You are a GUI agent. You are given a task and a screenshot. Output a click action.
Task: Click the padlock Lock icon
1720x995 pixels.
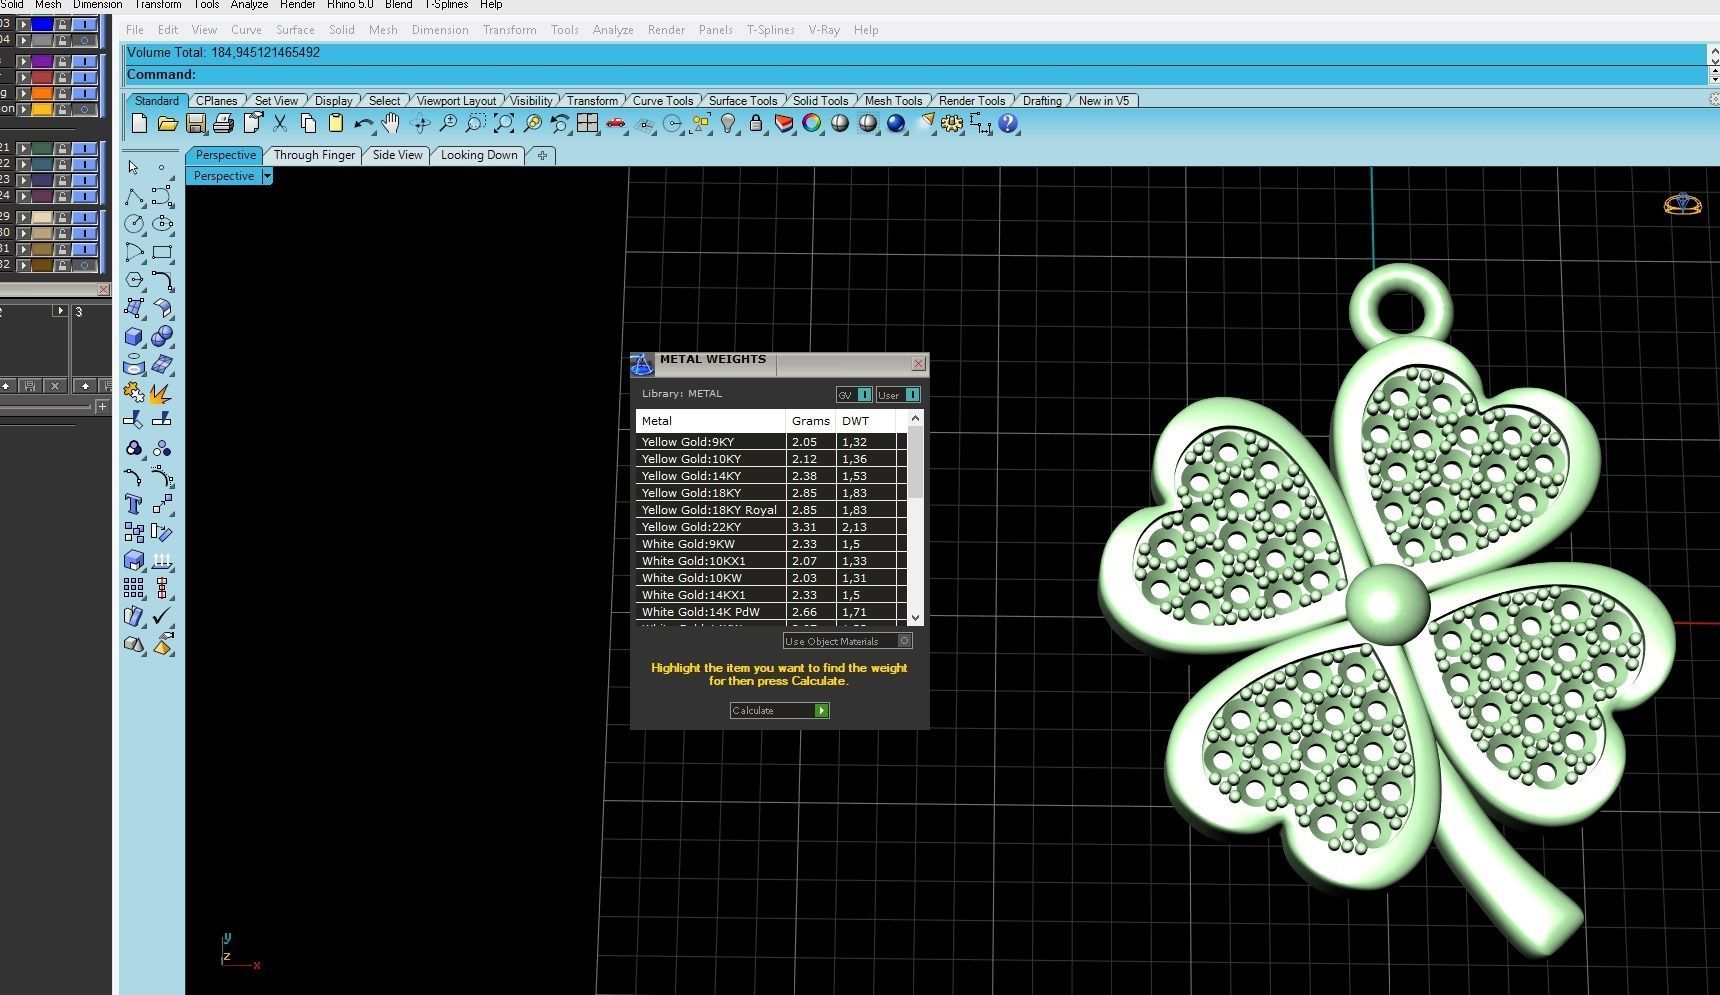coord(756,123)
